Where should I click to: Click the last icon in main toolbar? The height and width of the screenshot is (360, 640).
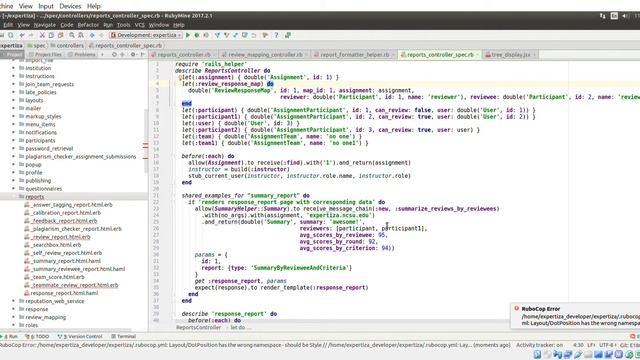click(x=288, y=36)
